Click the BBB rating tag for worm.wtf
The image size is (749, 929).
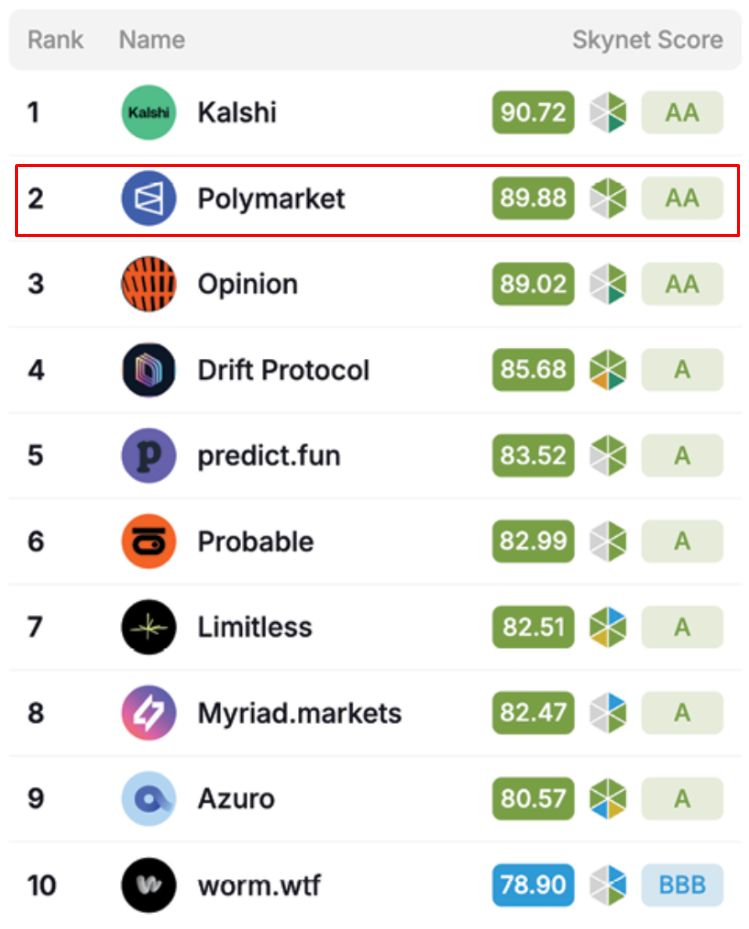(x=682, y=885)
